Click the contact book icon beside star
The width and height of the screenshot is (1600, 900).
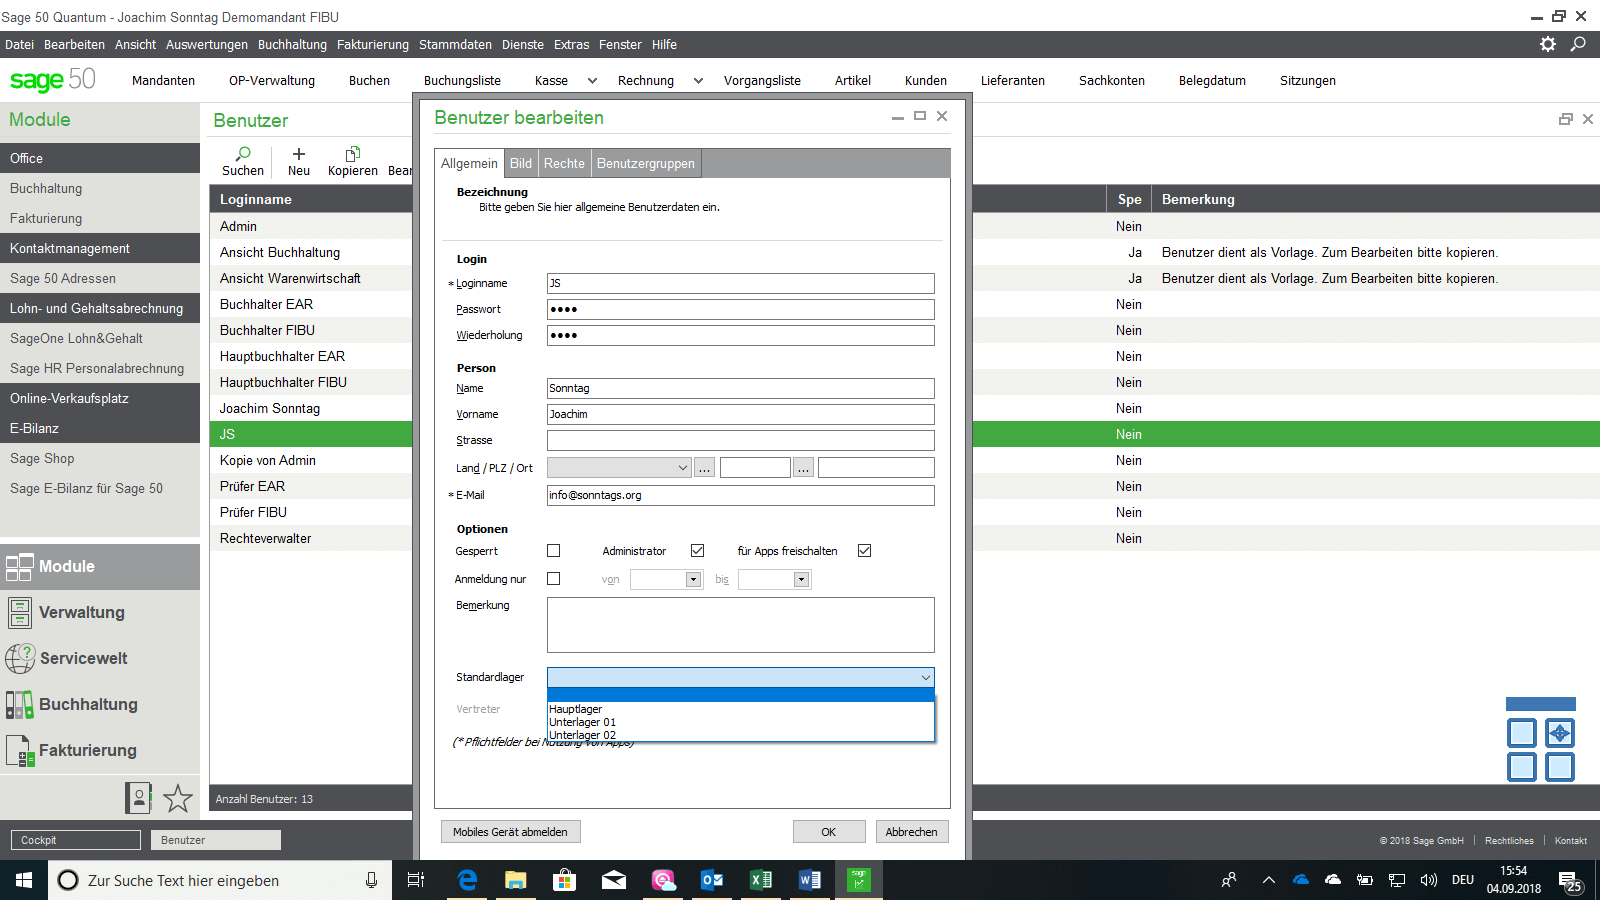[138, 797]
